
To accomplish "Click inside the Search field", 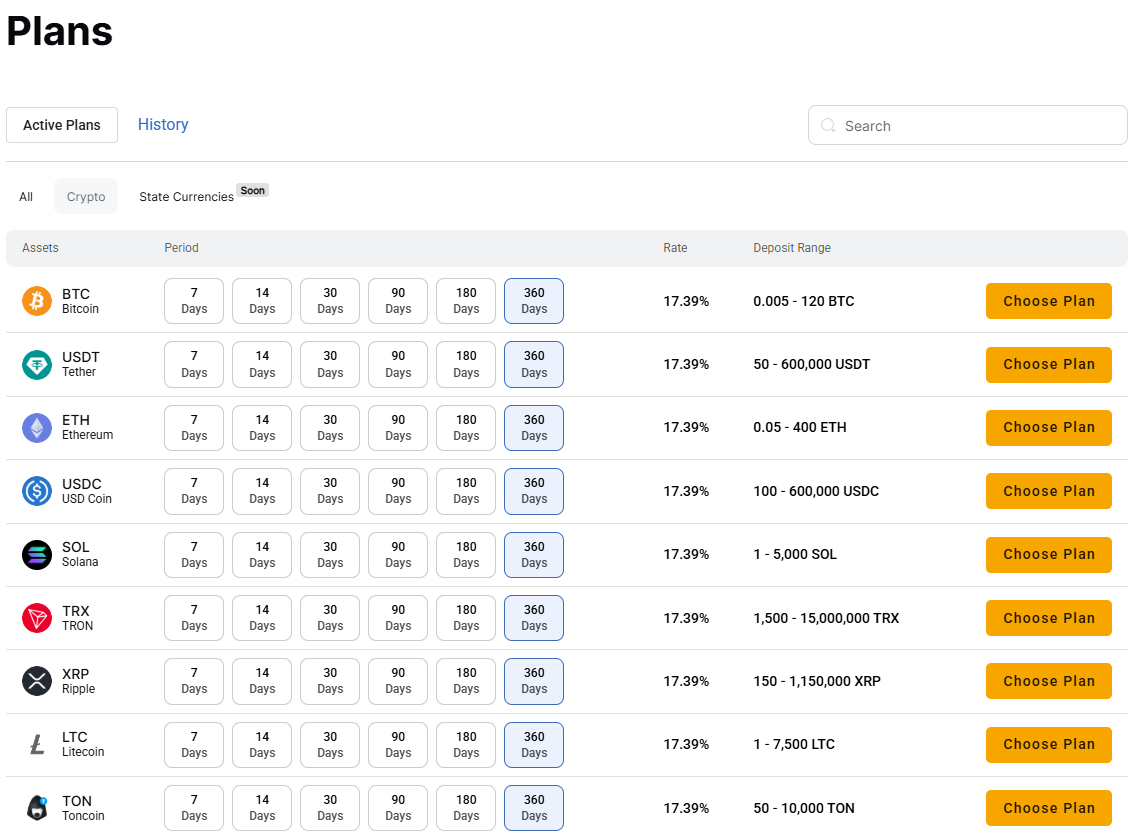I will click(966, 125).
